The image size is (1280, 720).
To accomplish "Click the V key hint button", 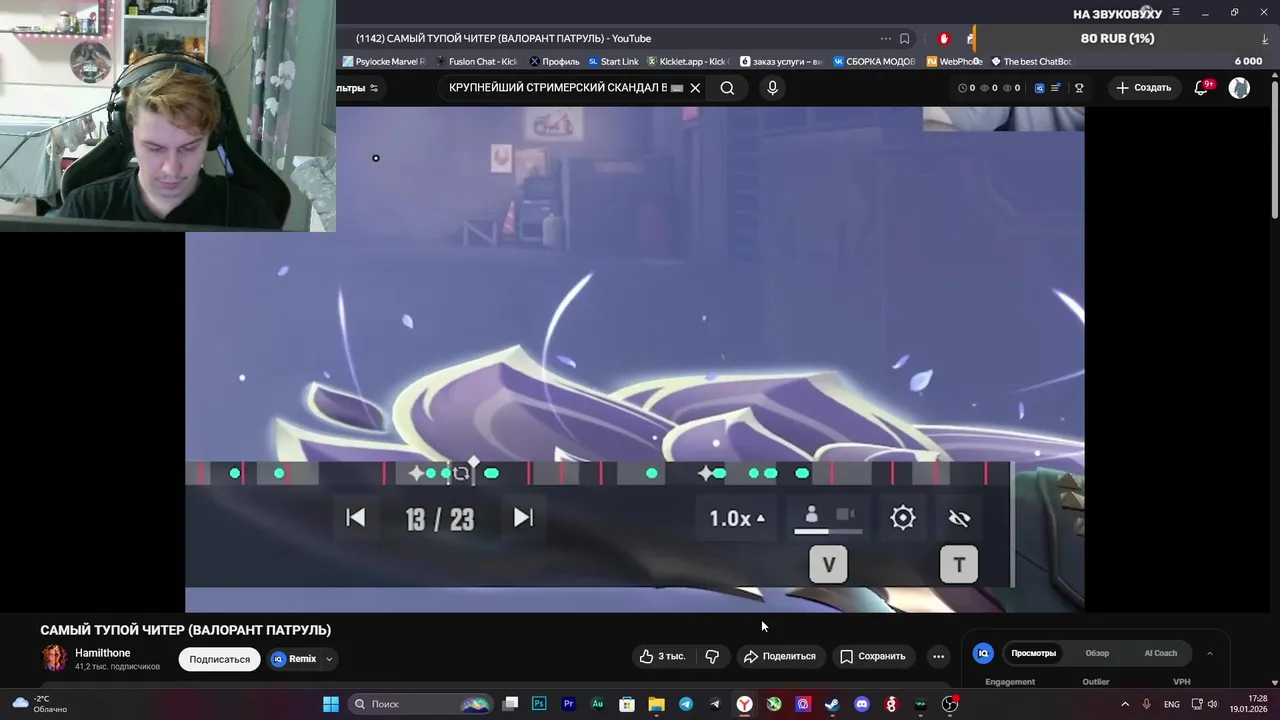I will click(x=828, y=565).
